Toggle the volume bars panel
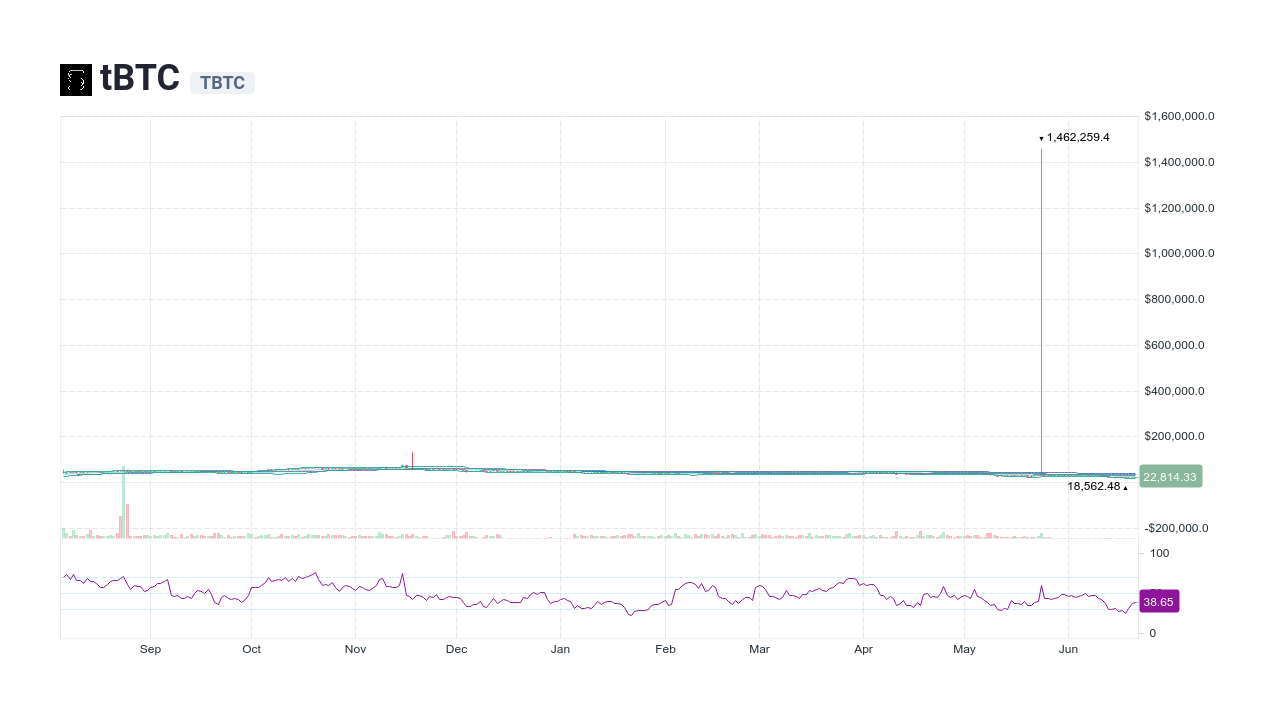The image size is (1280, 720). tap(600, 533)
